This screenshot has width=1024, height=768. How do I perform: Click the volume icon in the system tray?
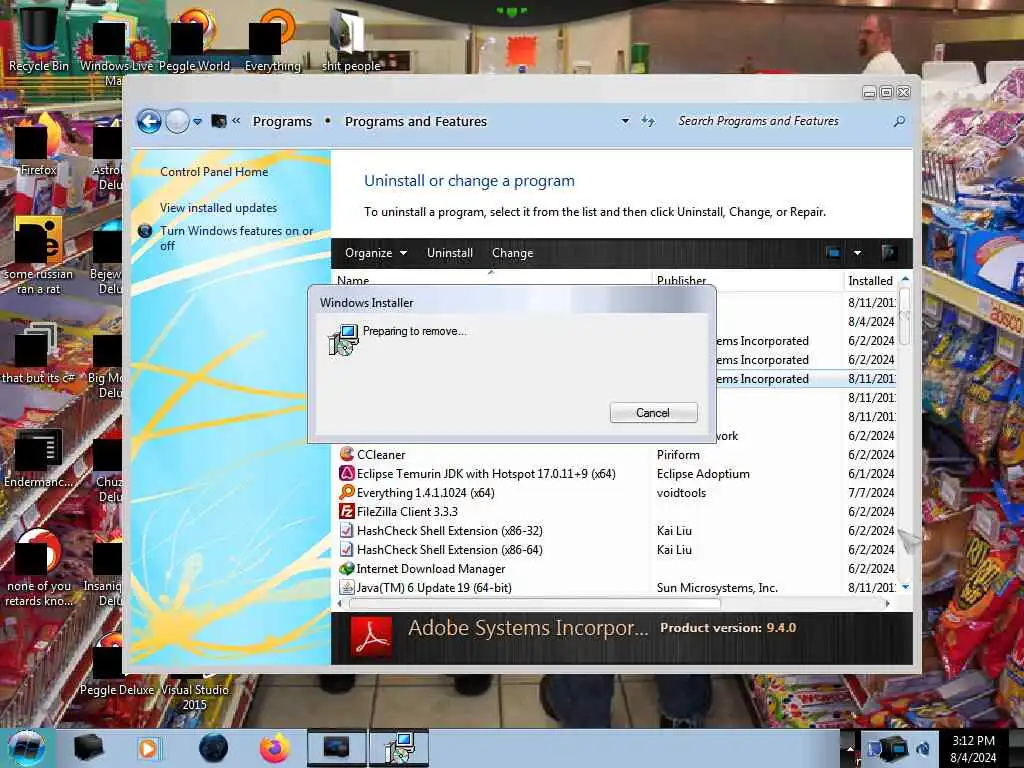click(x=923, y=748)
